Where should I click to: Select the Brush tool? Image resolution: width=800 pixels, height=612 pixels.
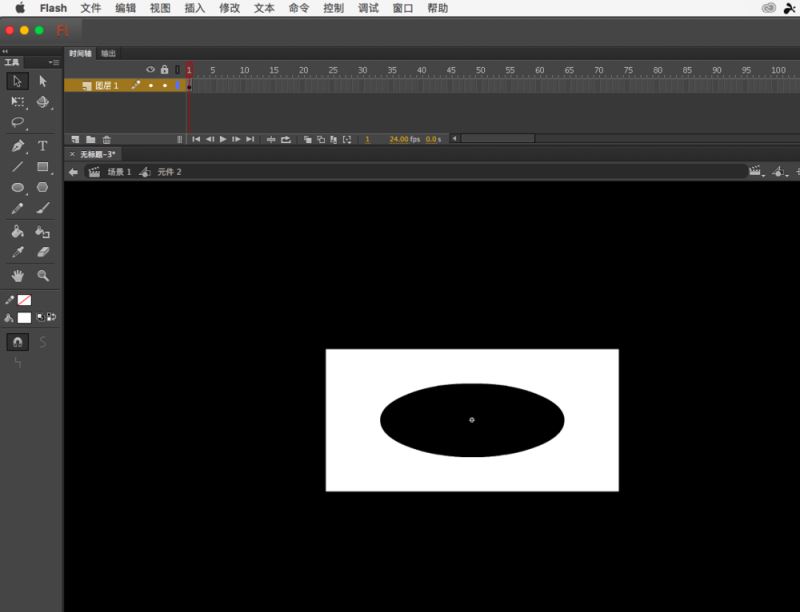click(43, 208)
